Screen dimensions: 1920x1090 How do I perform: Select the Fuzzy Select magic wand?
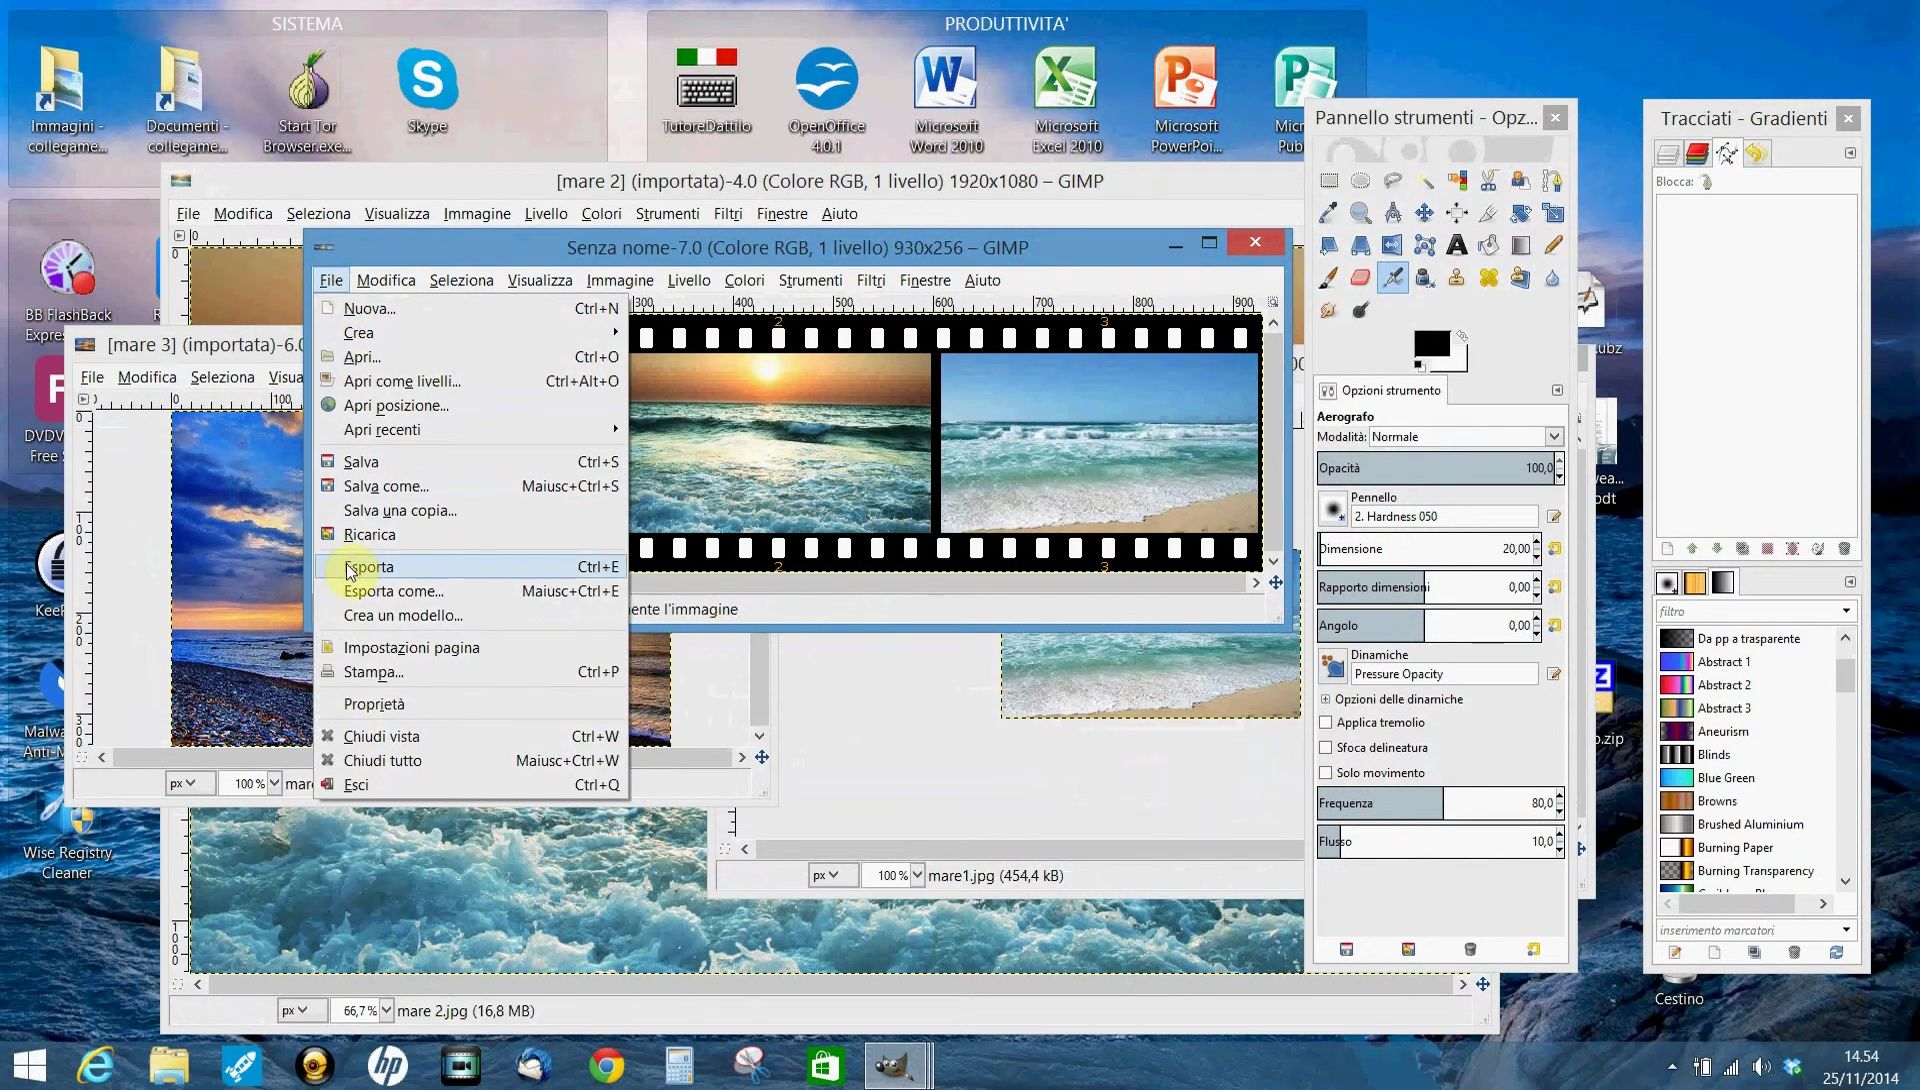(x=1425, y=181)
